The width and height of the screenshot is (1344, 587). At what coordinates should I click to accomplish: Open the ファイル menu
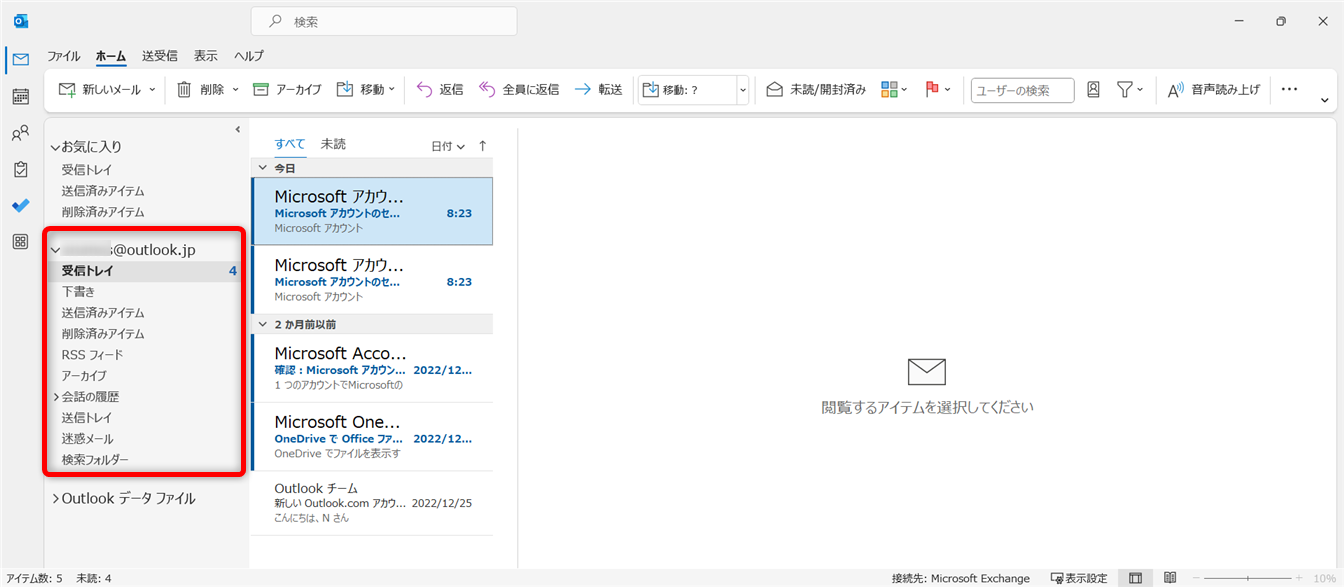click(64, 56)
